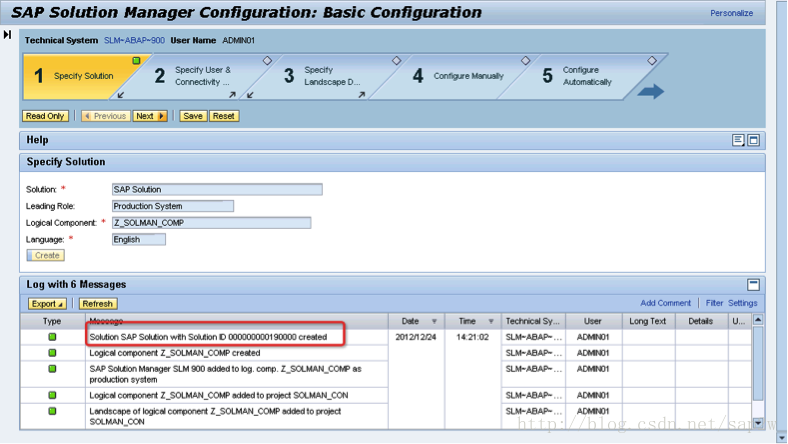Click date cell 2012/12/24
This screenshot has width=788, height=444.
[415, 337]
